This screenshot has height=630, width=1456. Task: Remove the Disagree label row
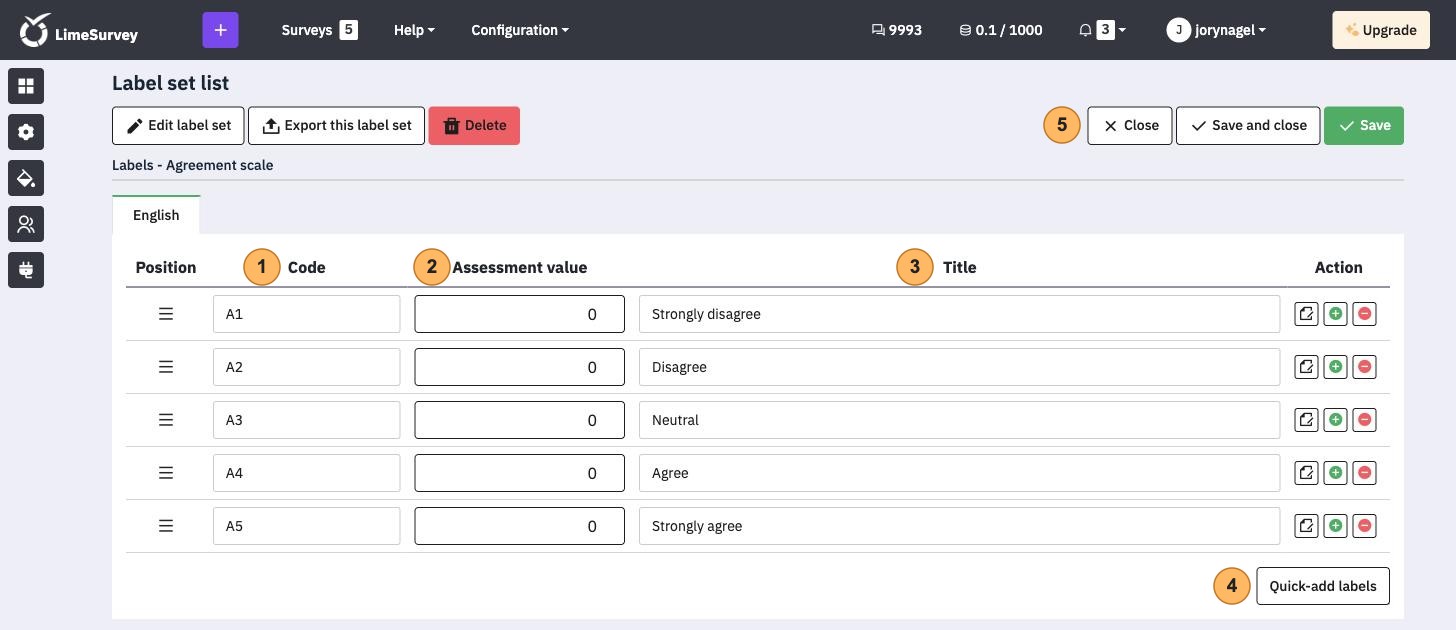1364,367
